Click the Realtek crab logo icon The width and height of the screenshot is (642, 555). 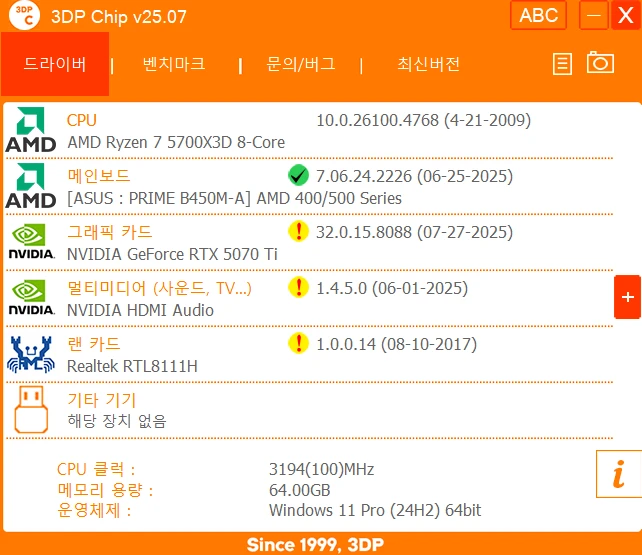click(31, 354)
